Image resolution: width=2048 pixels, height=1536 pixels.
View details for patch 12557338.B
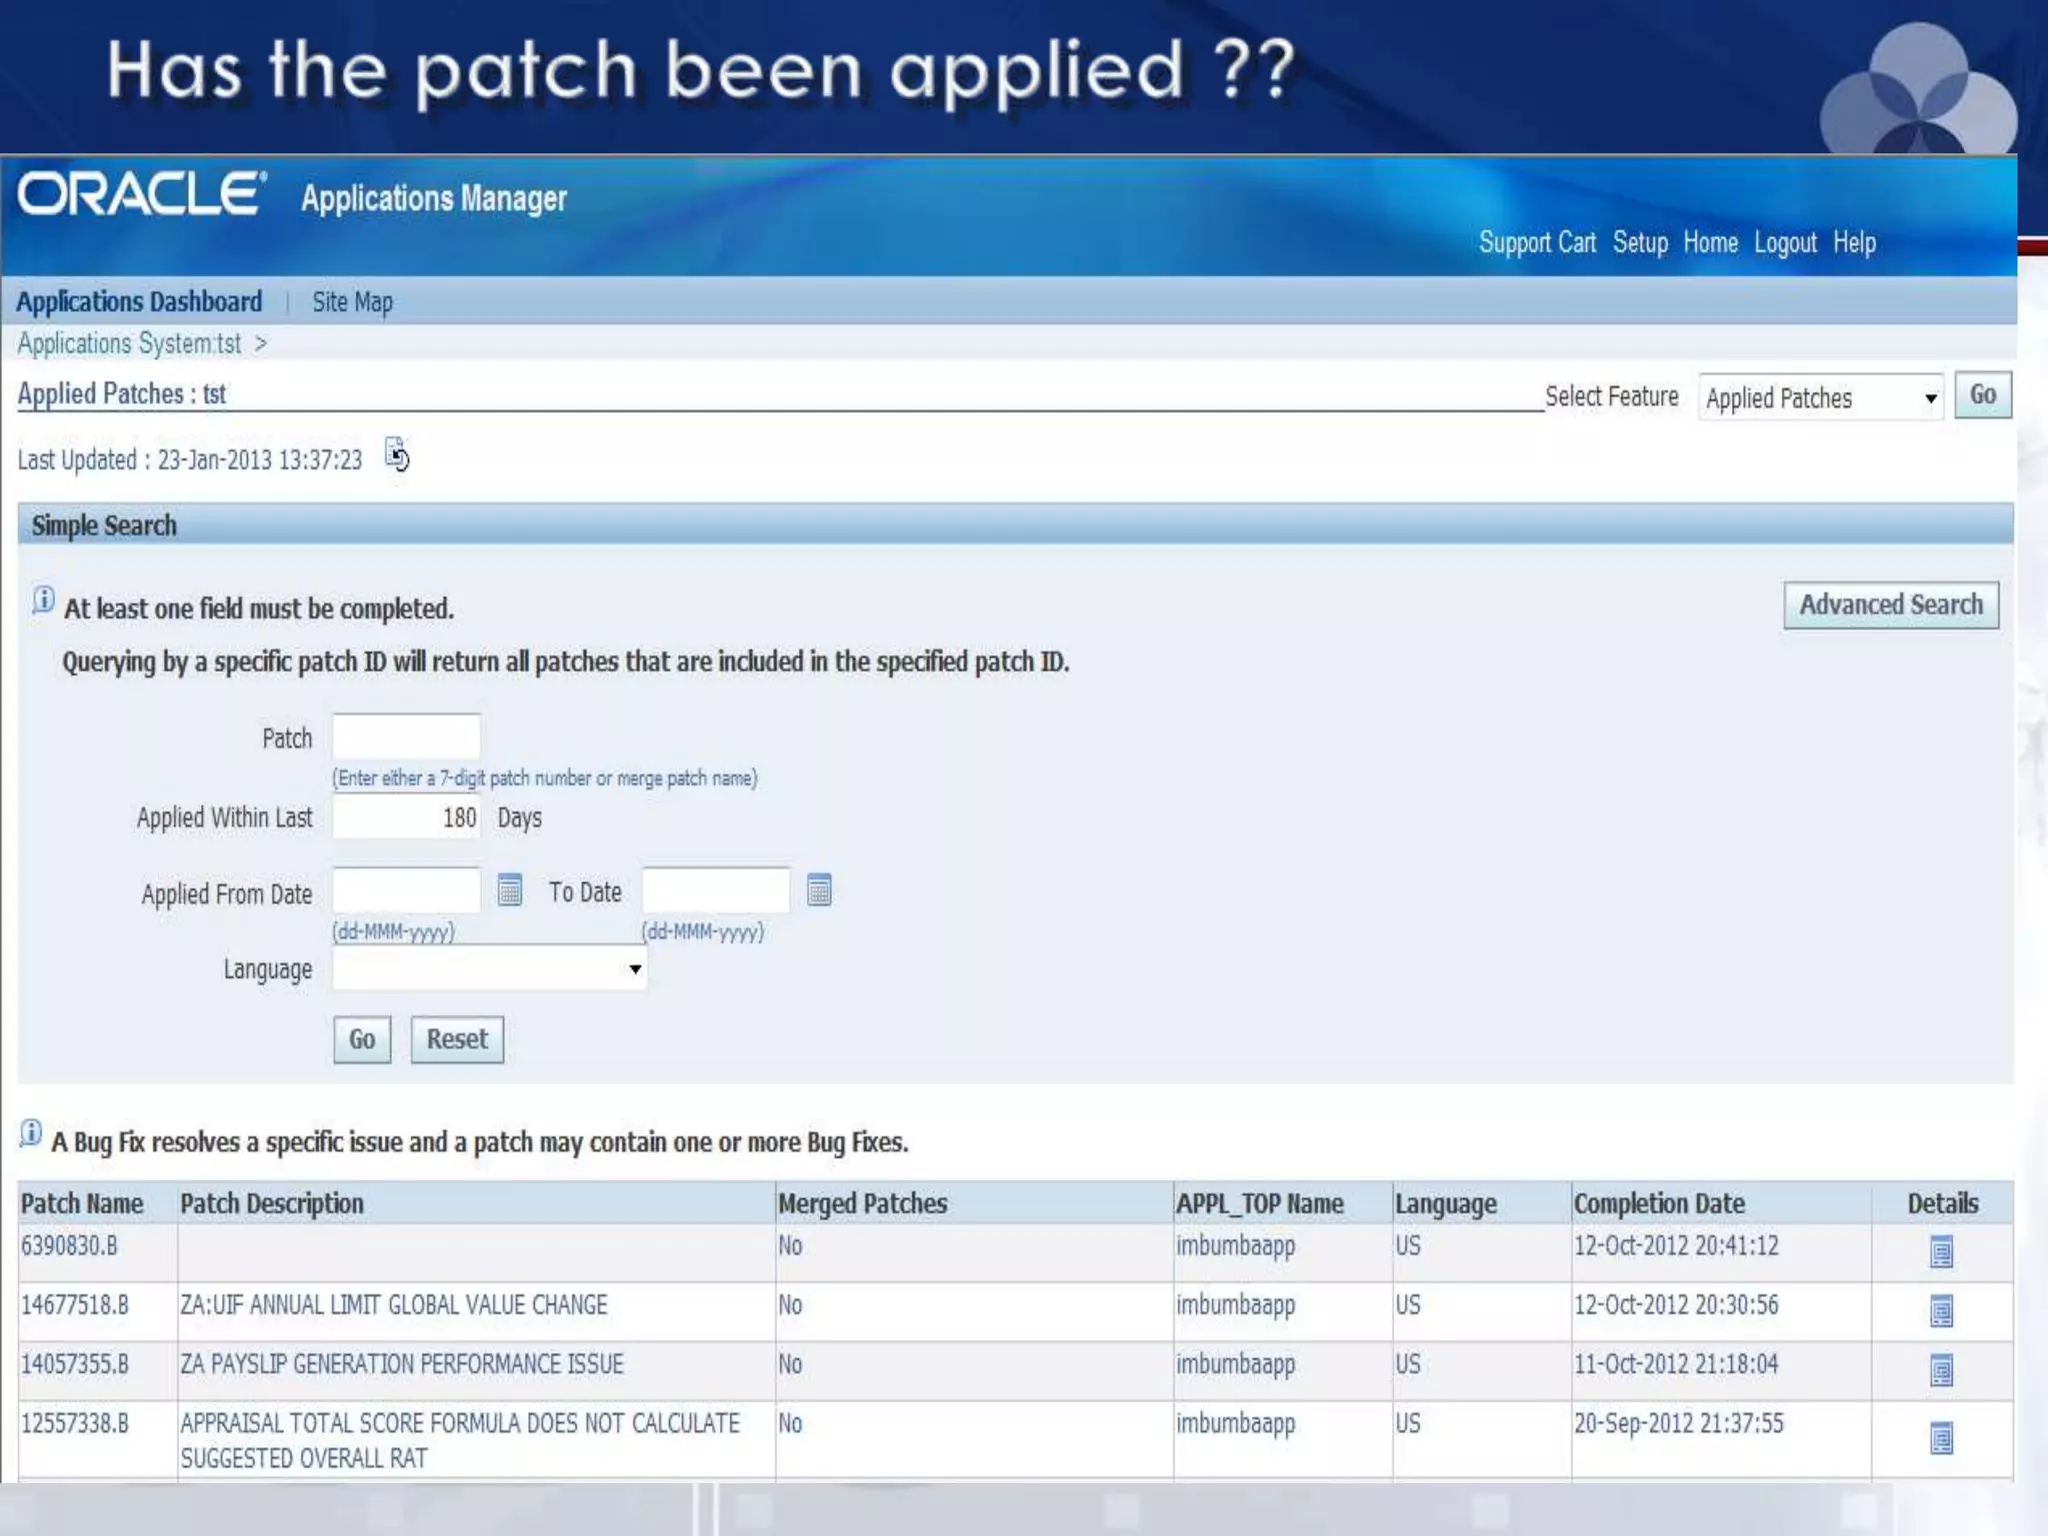click(x=1940, y=1438)
